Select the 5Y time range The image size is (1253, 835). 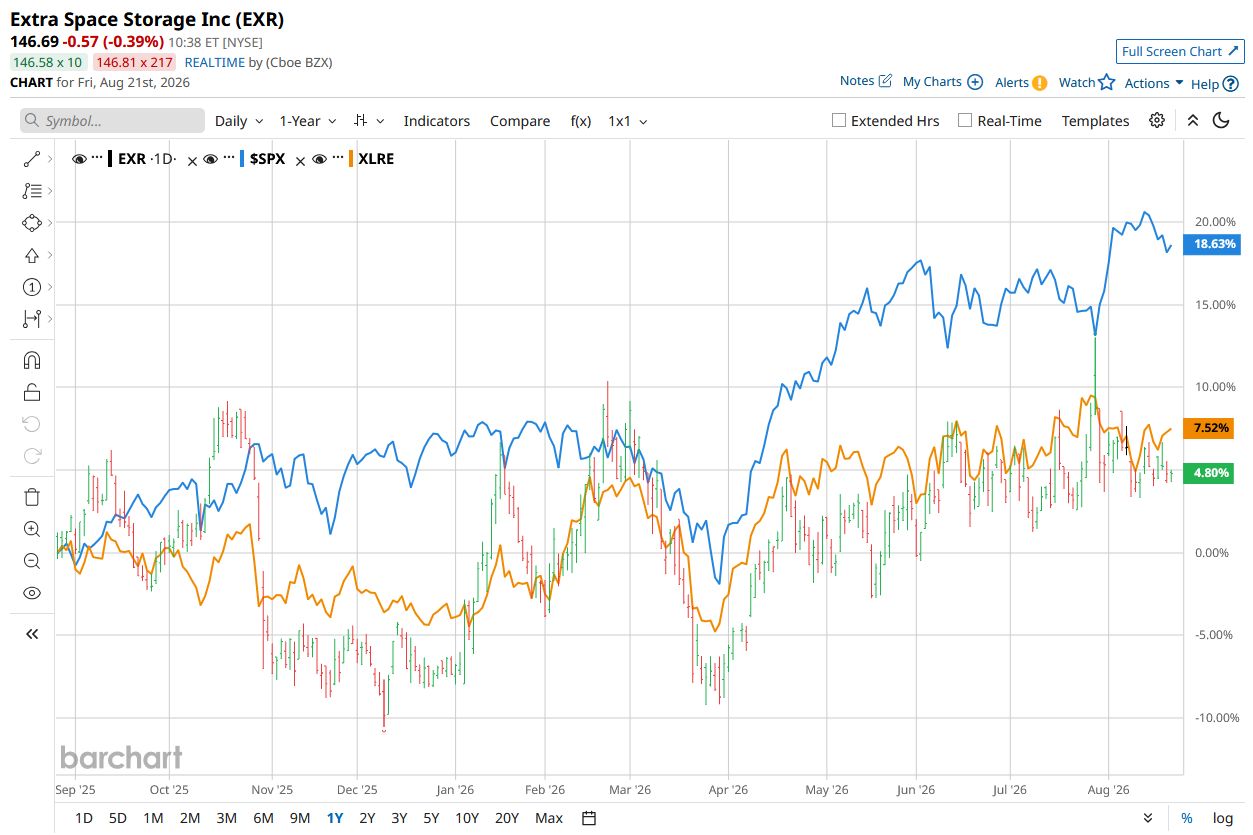coord(431,818)
